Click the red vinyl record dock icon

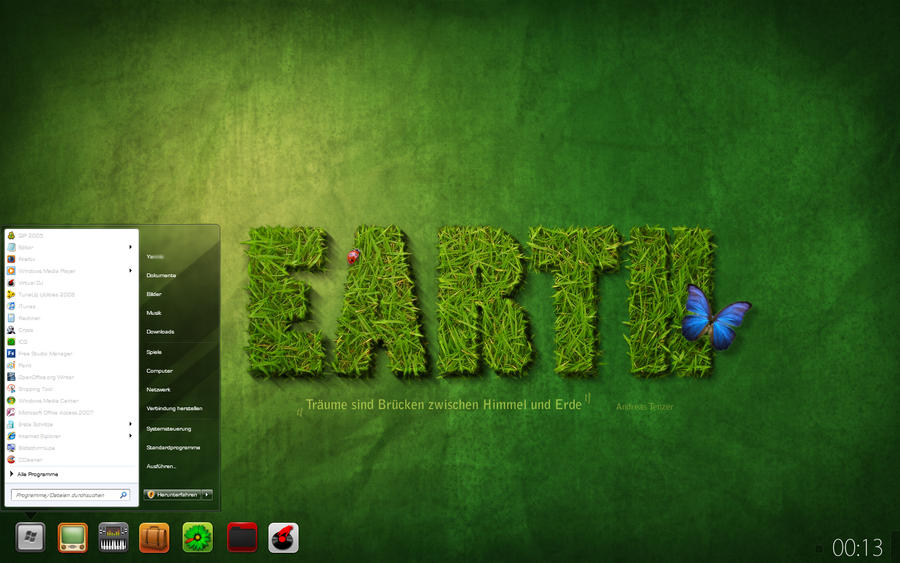click(283, 538)
